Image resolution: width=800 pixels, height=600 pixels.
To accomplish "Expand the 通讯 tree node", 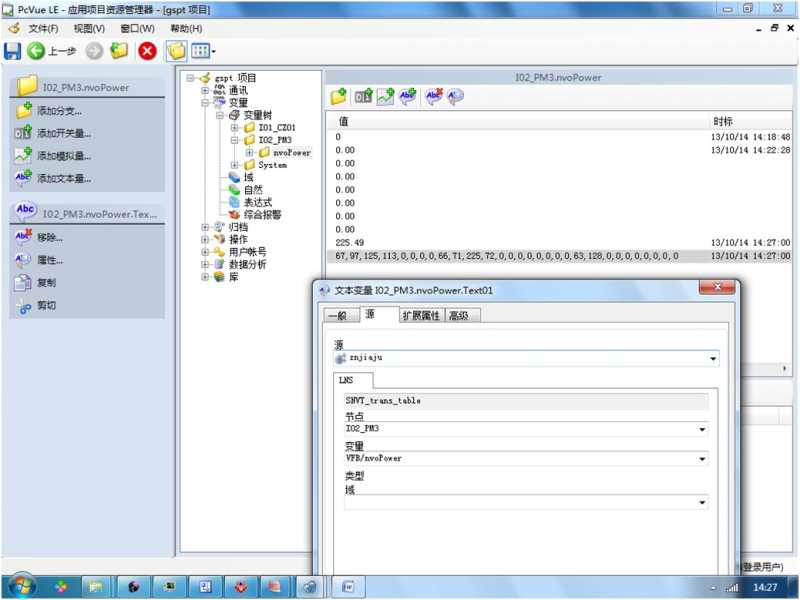I will click(205, 91).
